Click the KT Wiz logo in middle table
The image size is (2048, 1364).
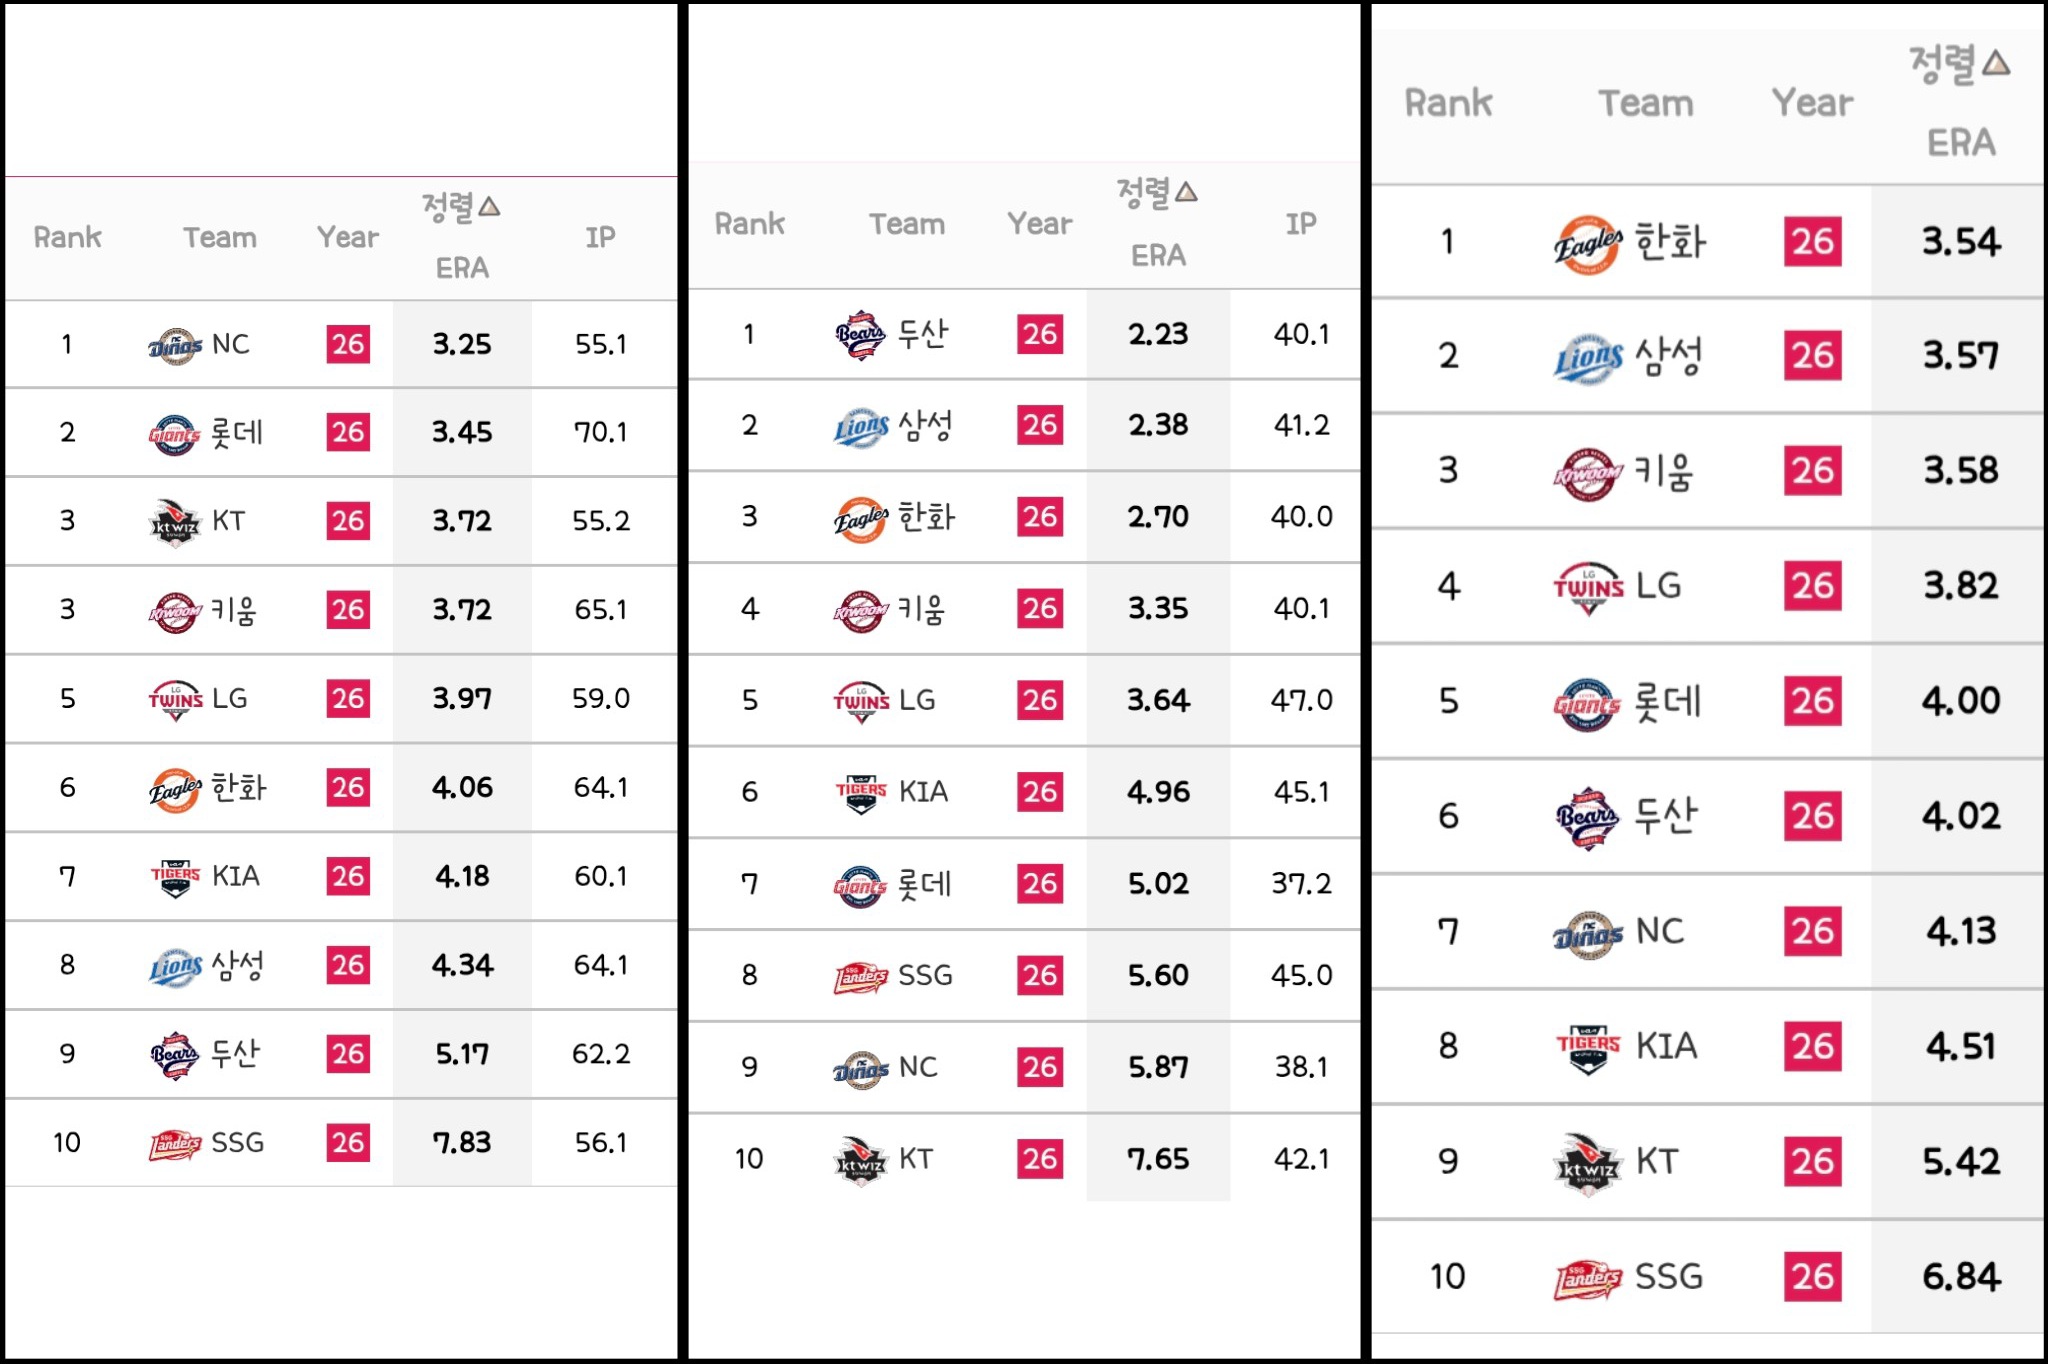860,1160
